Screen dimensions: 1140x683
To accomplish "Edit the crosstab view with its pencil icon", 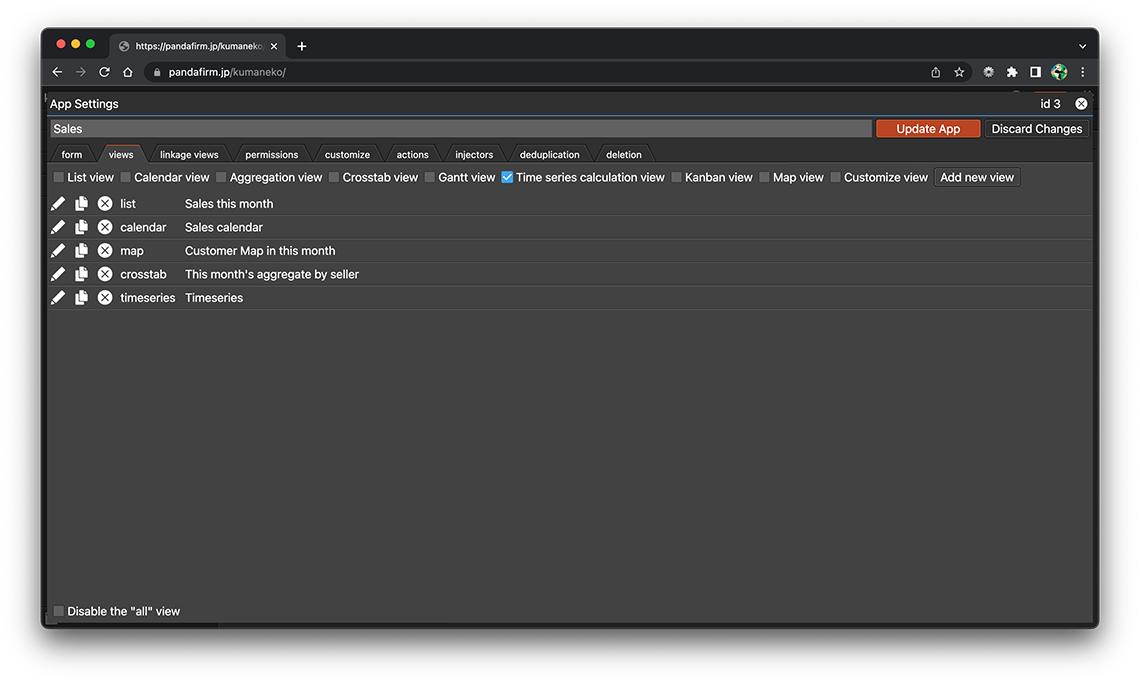I will click(58, 274).
